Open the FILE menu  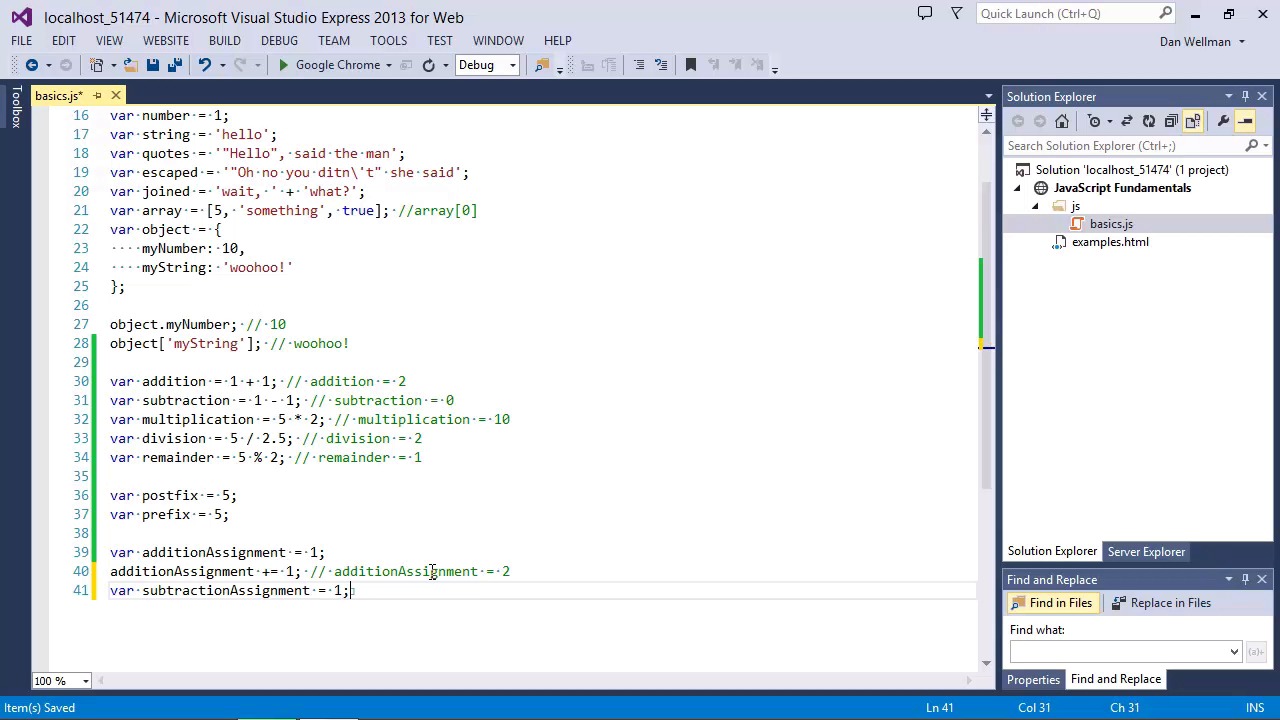(21, 41)
